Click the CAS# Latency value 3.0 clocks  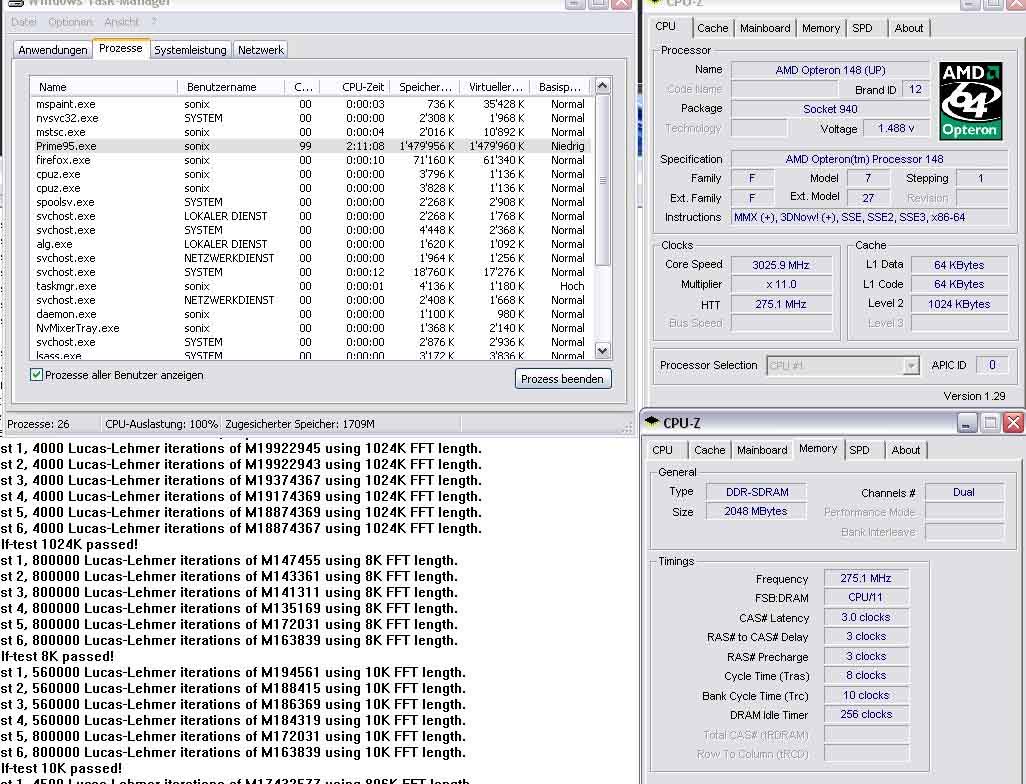(x=866, y=617)
